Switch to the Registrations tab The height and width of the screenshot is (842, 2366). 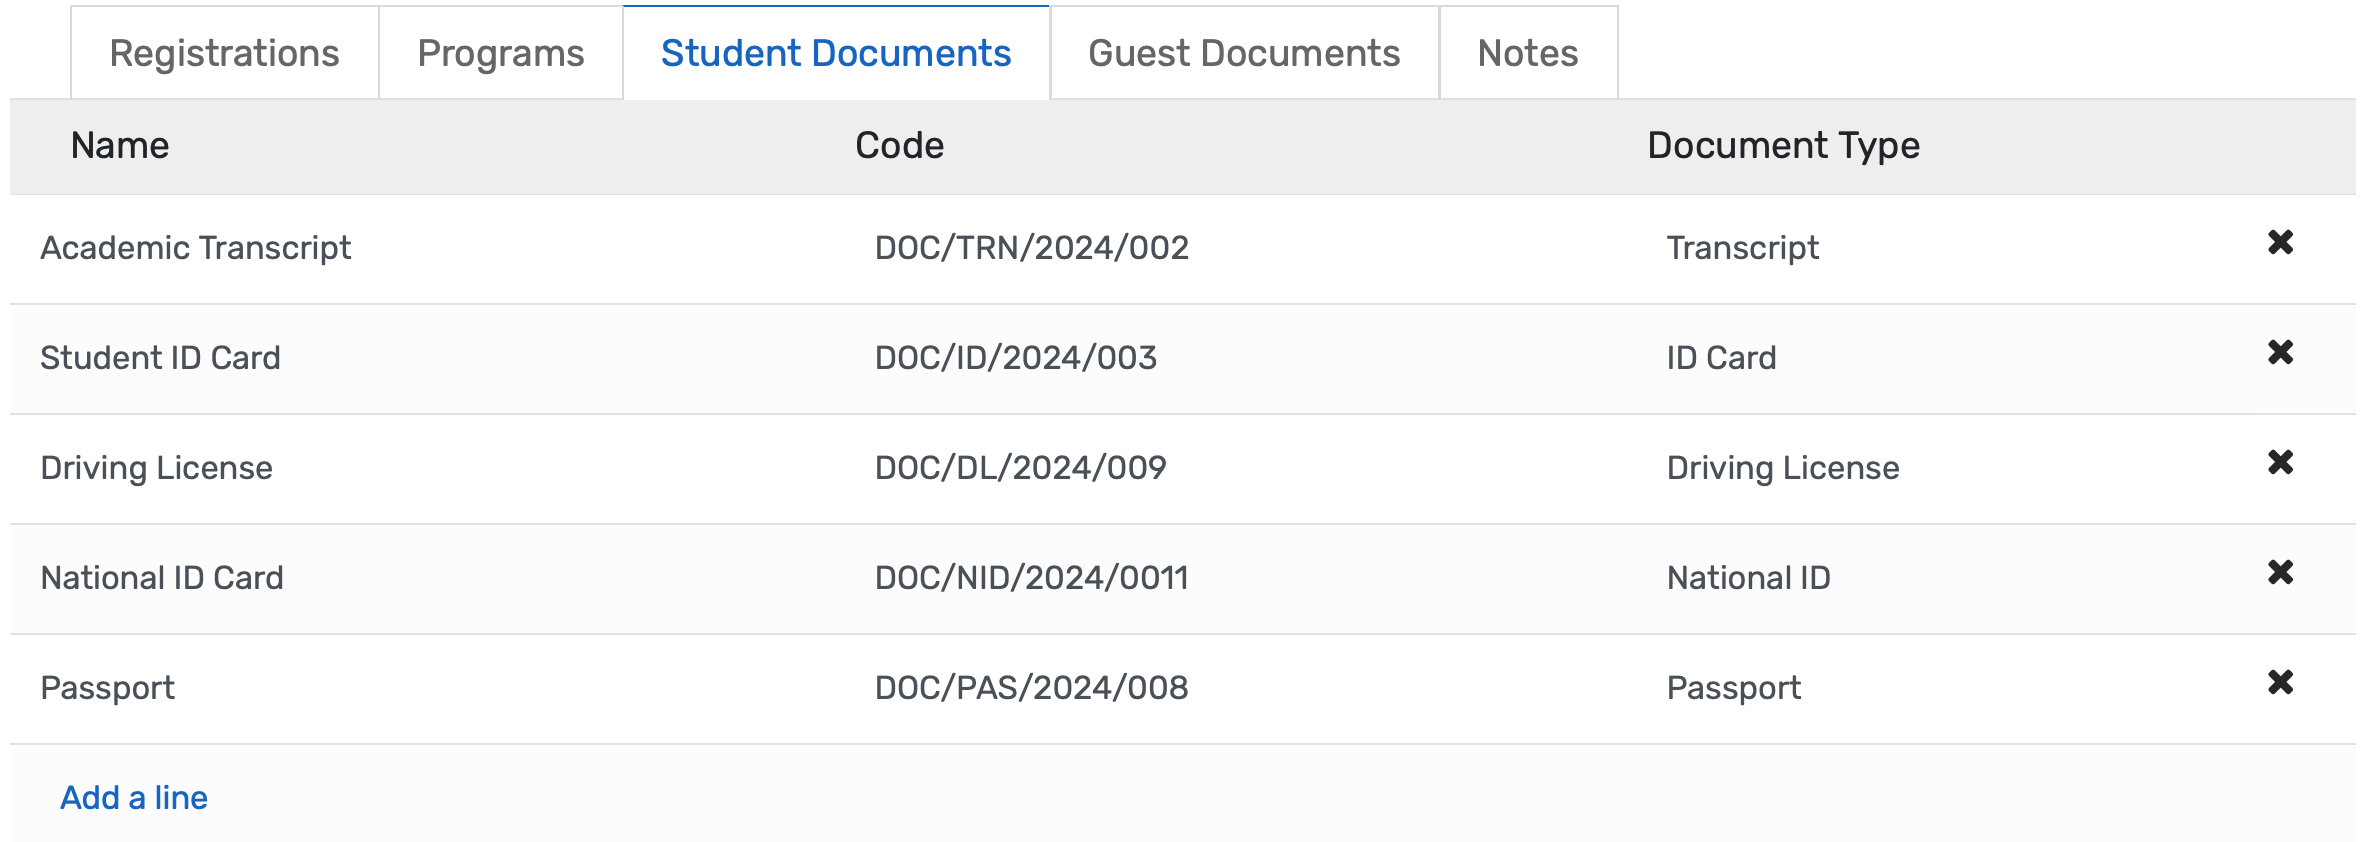click(x=224, y=54)
